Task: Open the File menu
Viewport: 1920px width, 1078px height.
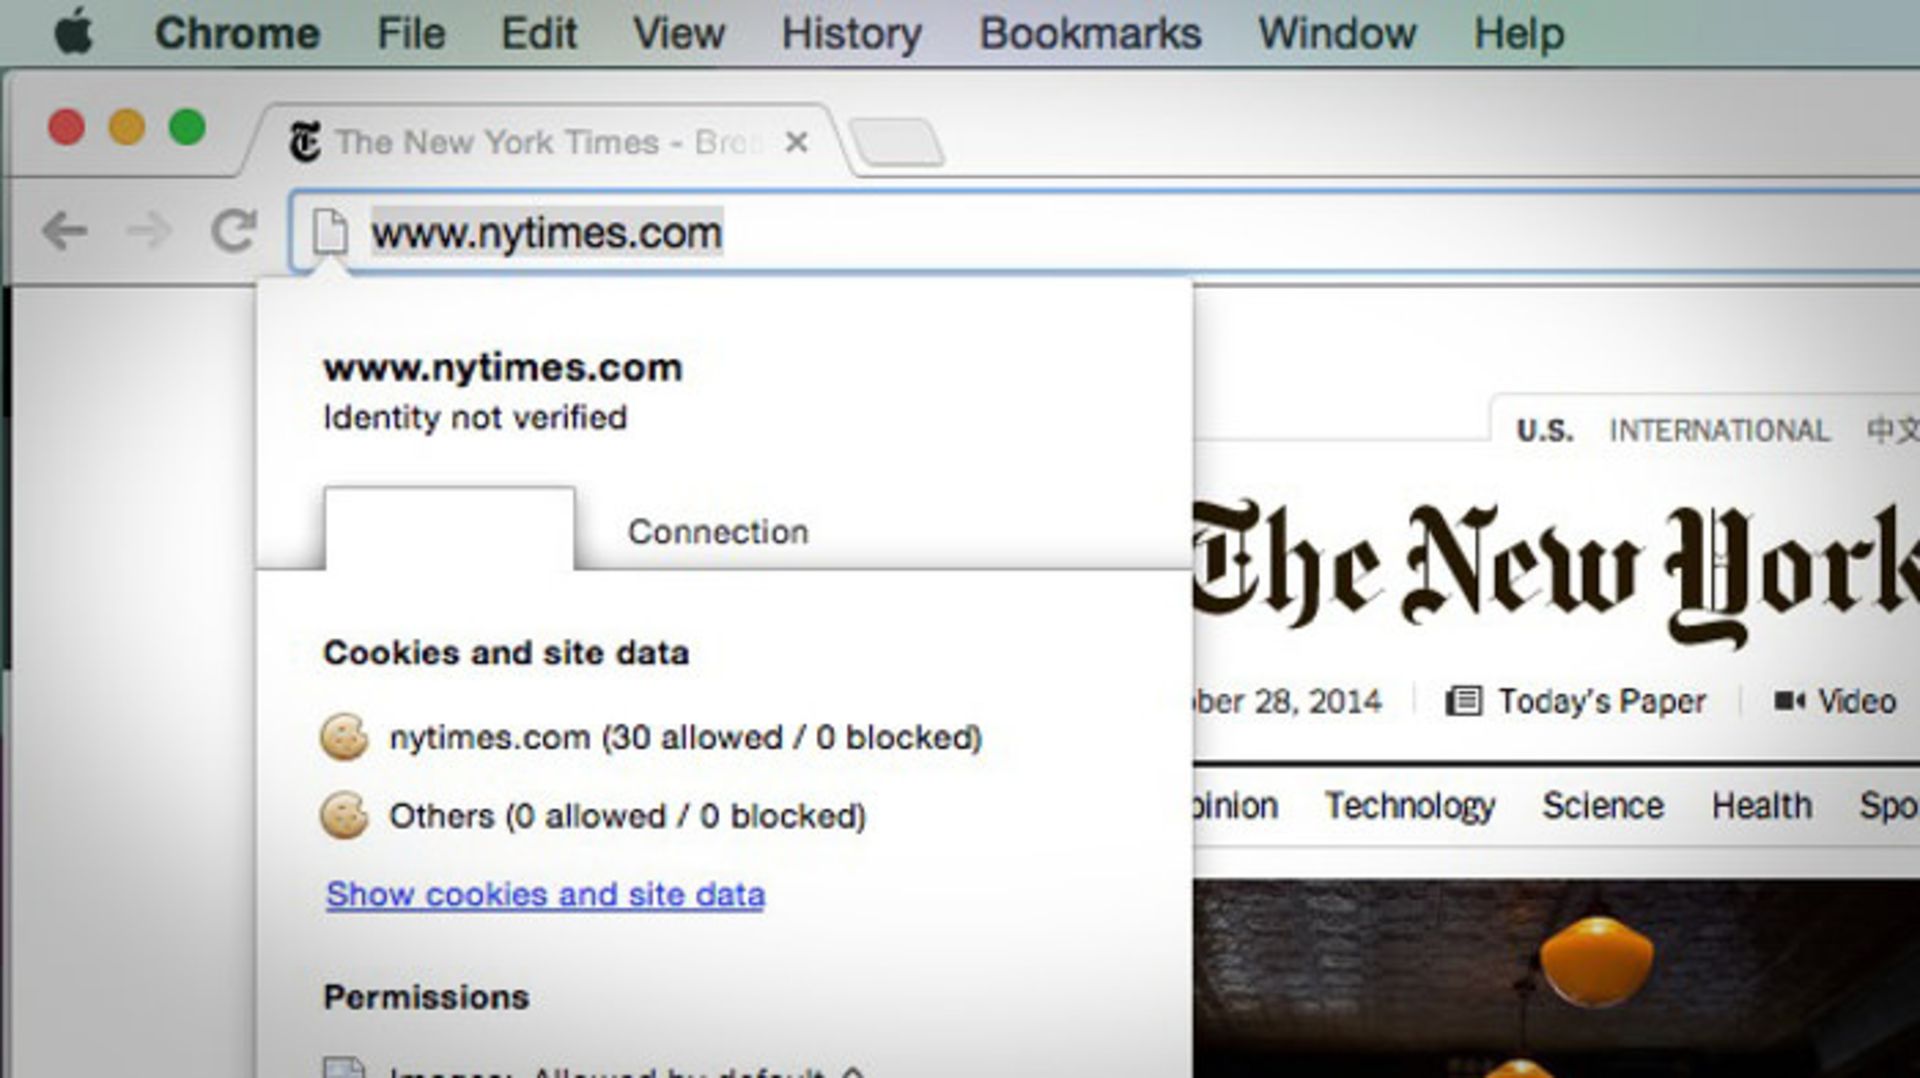Action: click(410, 33)
